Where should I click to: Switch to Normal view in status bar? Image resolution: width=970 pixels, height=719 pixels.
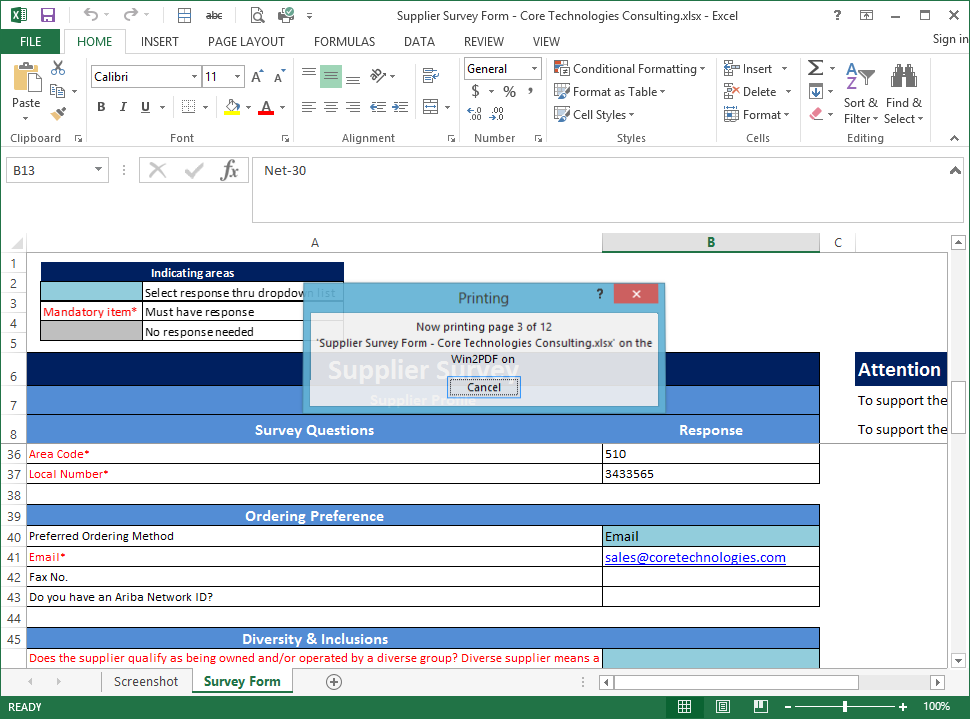tap(684, 707)
